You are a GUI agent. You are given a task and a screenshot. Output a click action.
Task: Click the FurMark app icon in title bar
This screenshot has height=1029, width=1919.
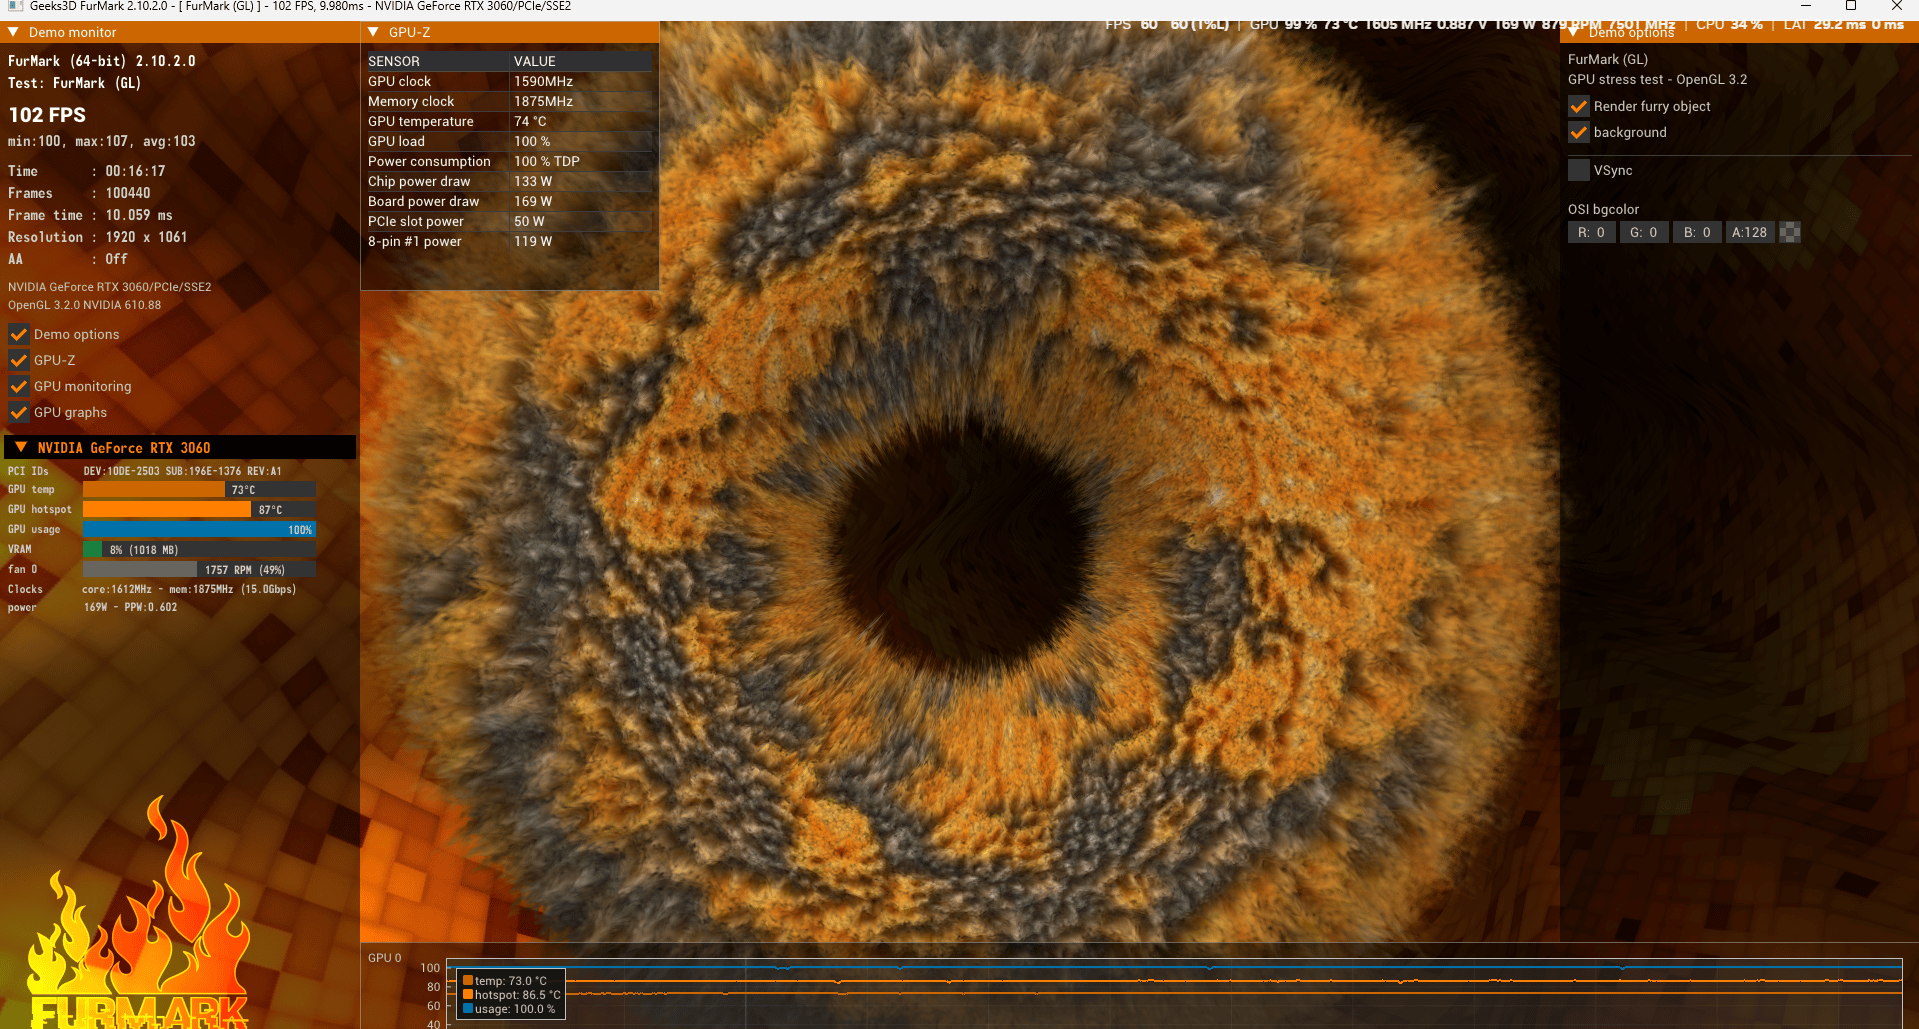(x=14, y=6)
